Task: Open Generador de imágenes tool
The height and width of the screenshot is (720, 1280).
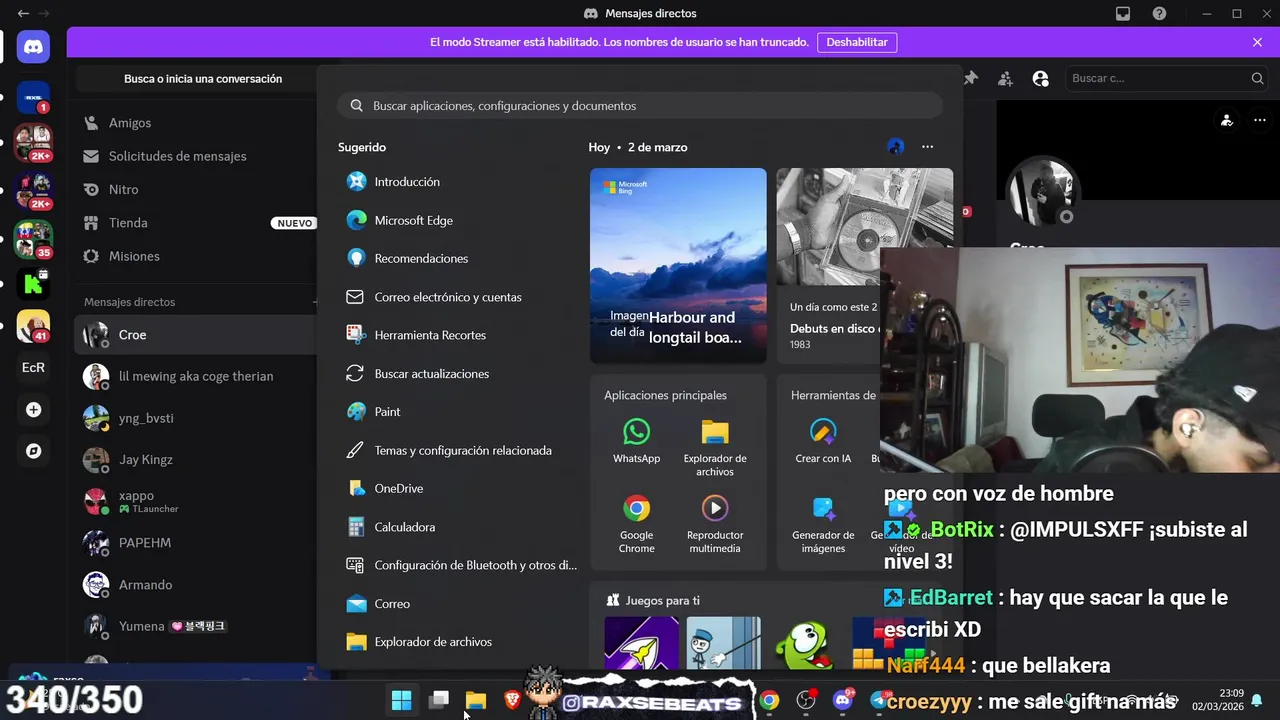Action: pos(823,524)
